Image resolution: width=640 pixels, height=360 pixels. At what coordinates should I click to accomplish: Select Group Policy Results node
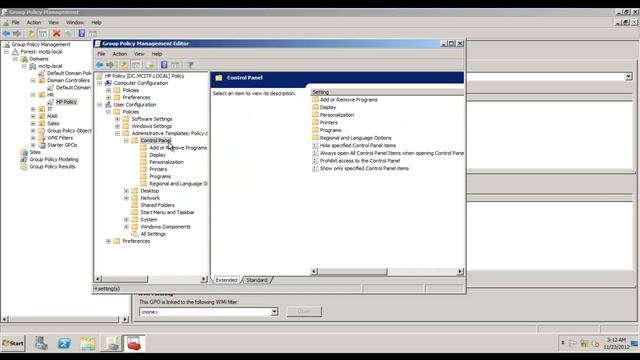(52, 167)
